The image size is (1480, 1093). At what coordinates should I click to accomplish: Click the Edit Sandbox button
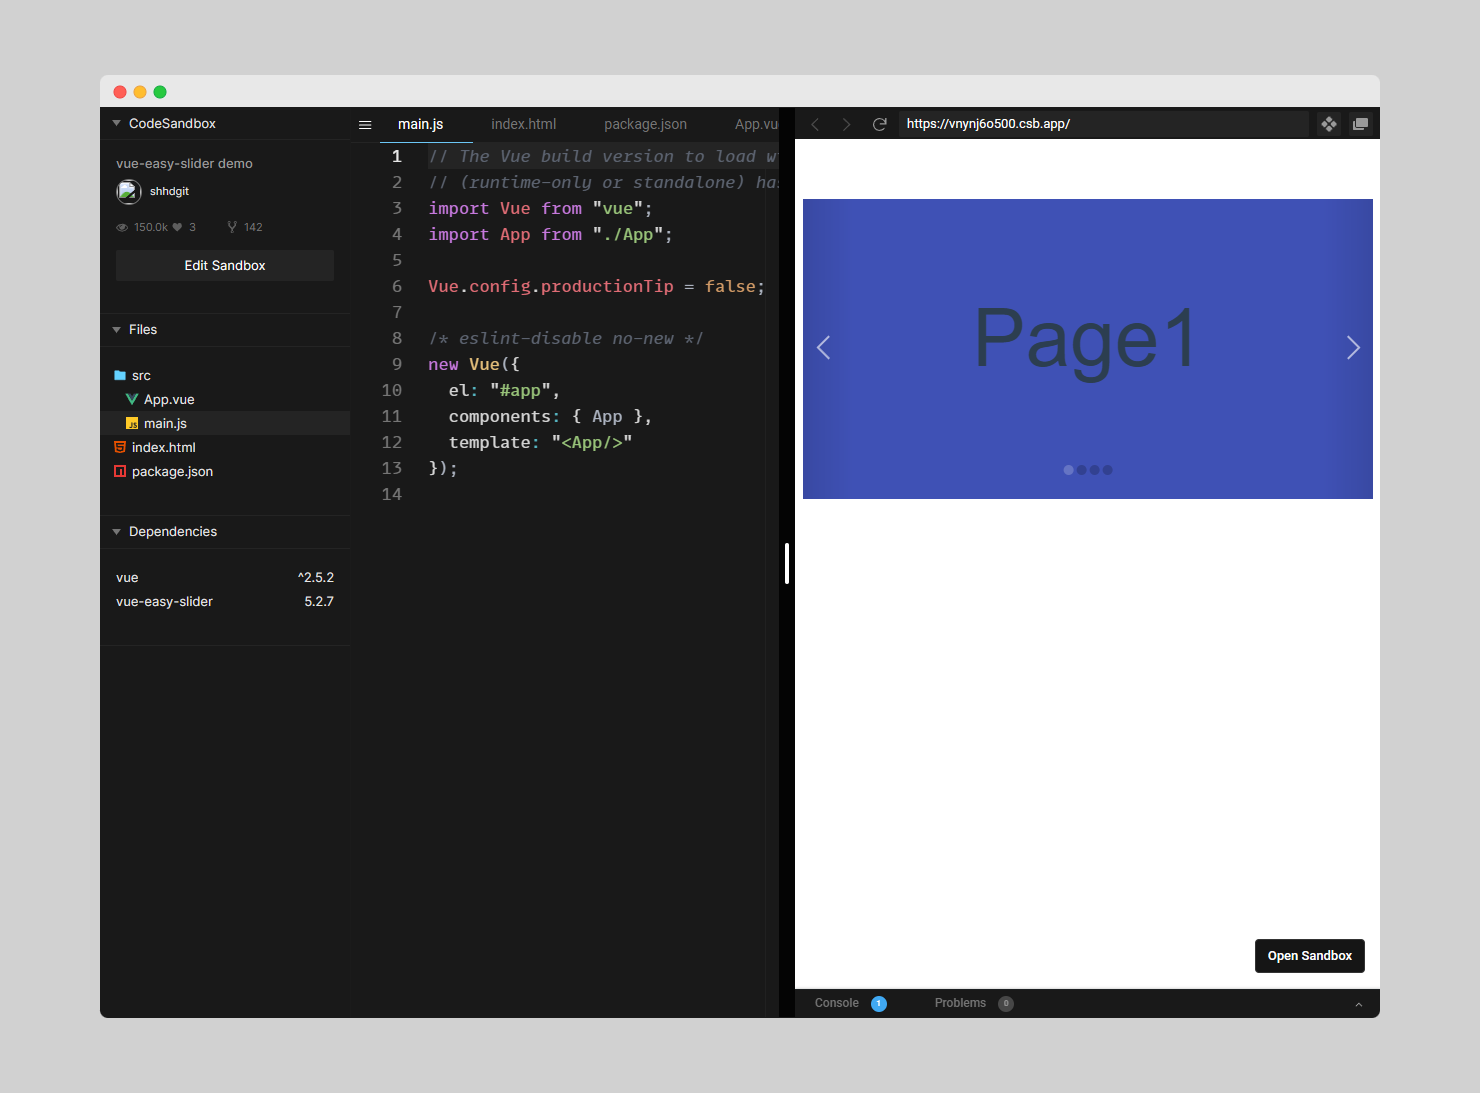(x=225, y=266)
